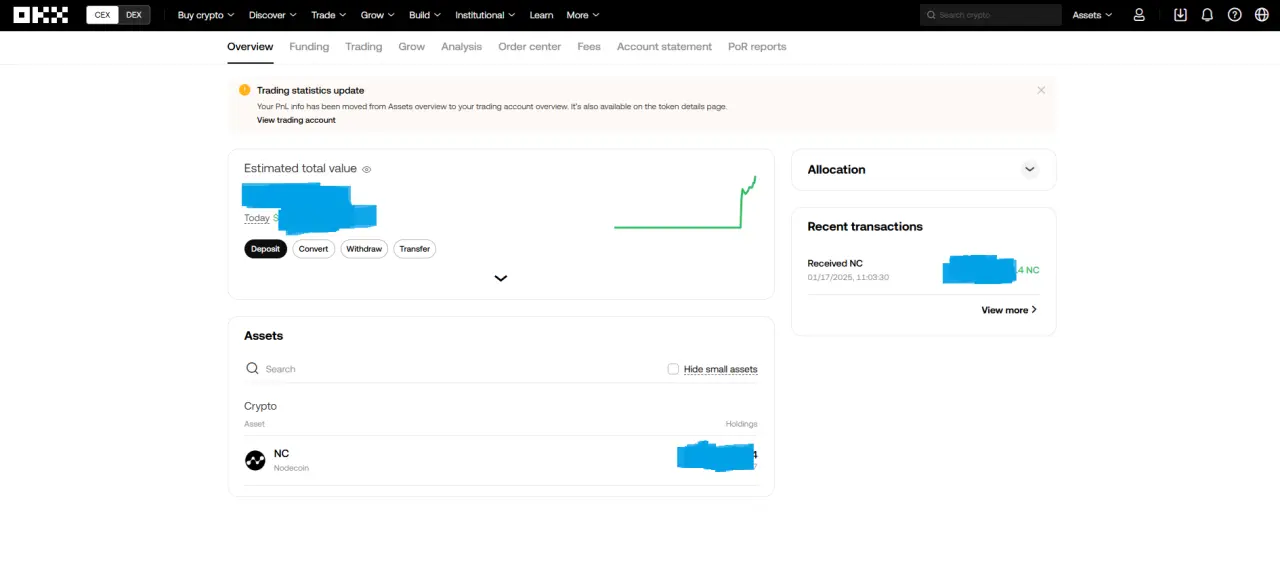Image resolution: width=1280 pixels, height=567 pixels.
Task: Switch to the Trading tab
Action: point(364,47)
